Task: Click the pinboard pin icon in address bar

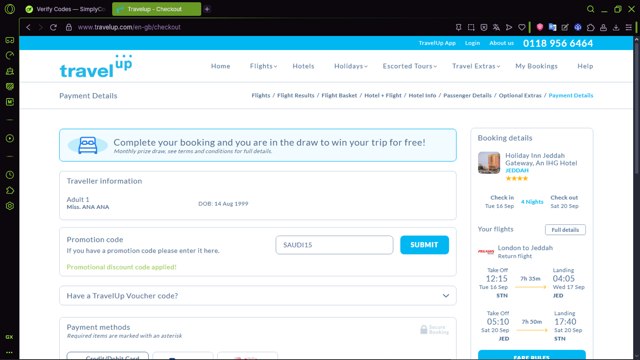Action: 458,27
